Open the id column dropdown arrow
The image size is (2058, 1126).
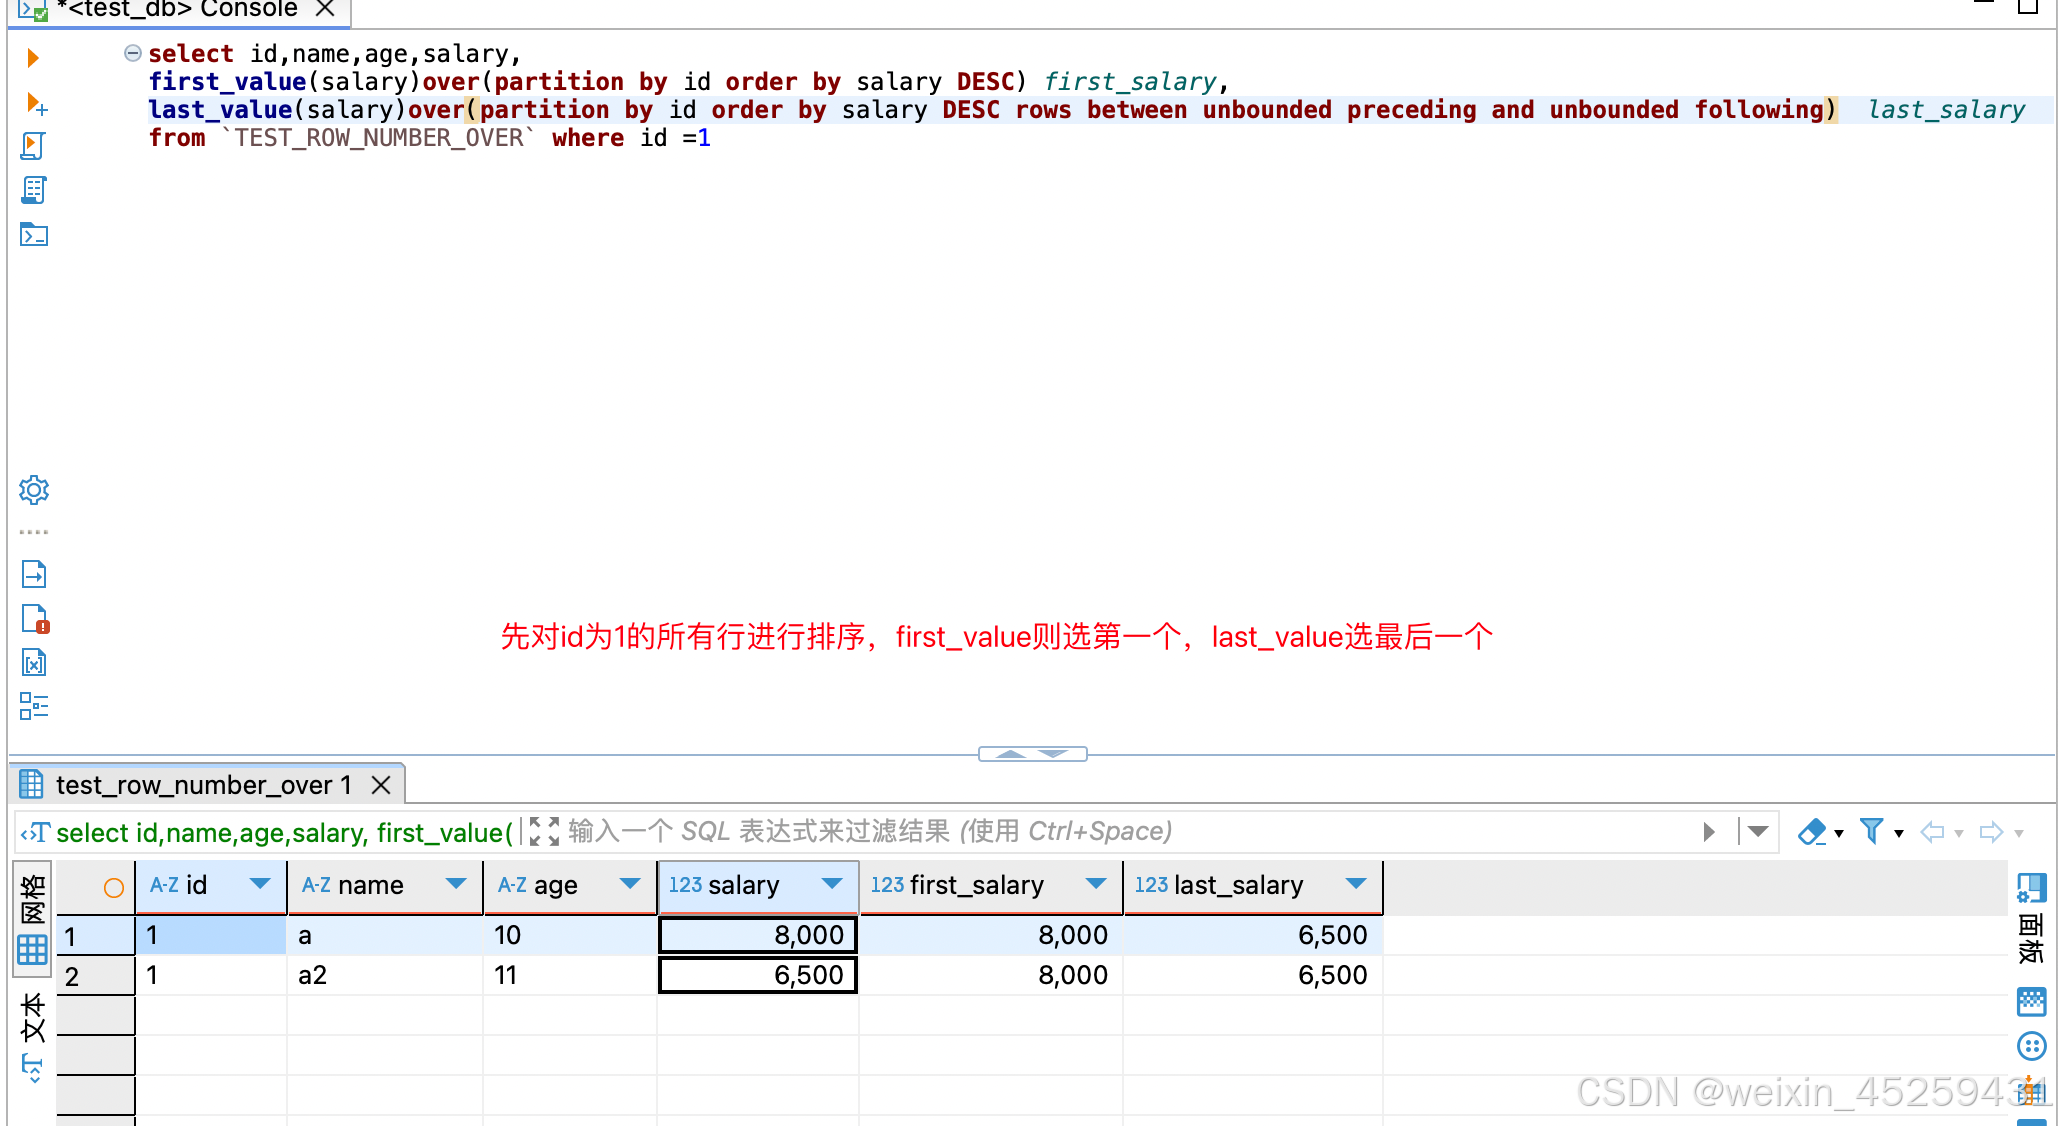click(x=260, y=884)
